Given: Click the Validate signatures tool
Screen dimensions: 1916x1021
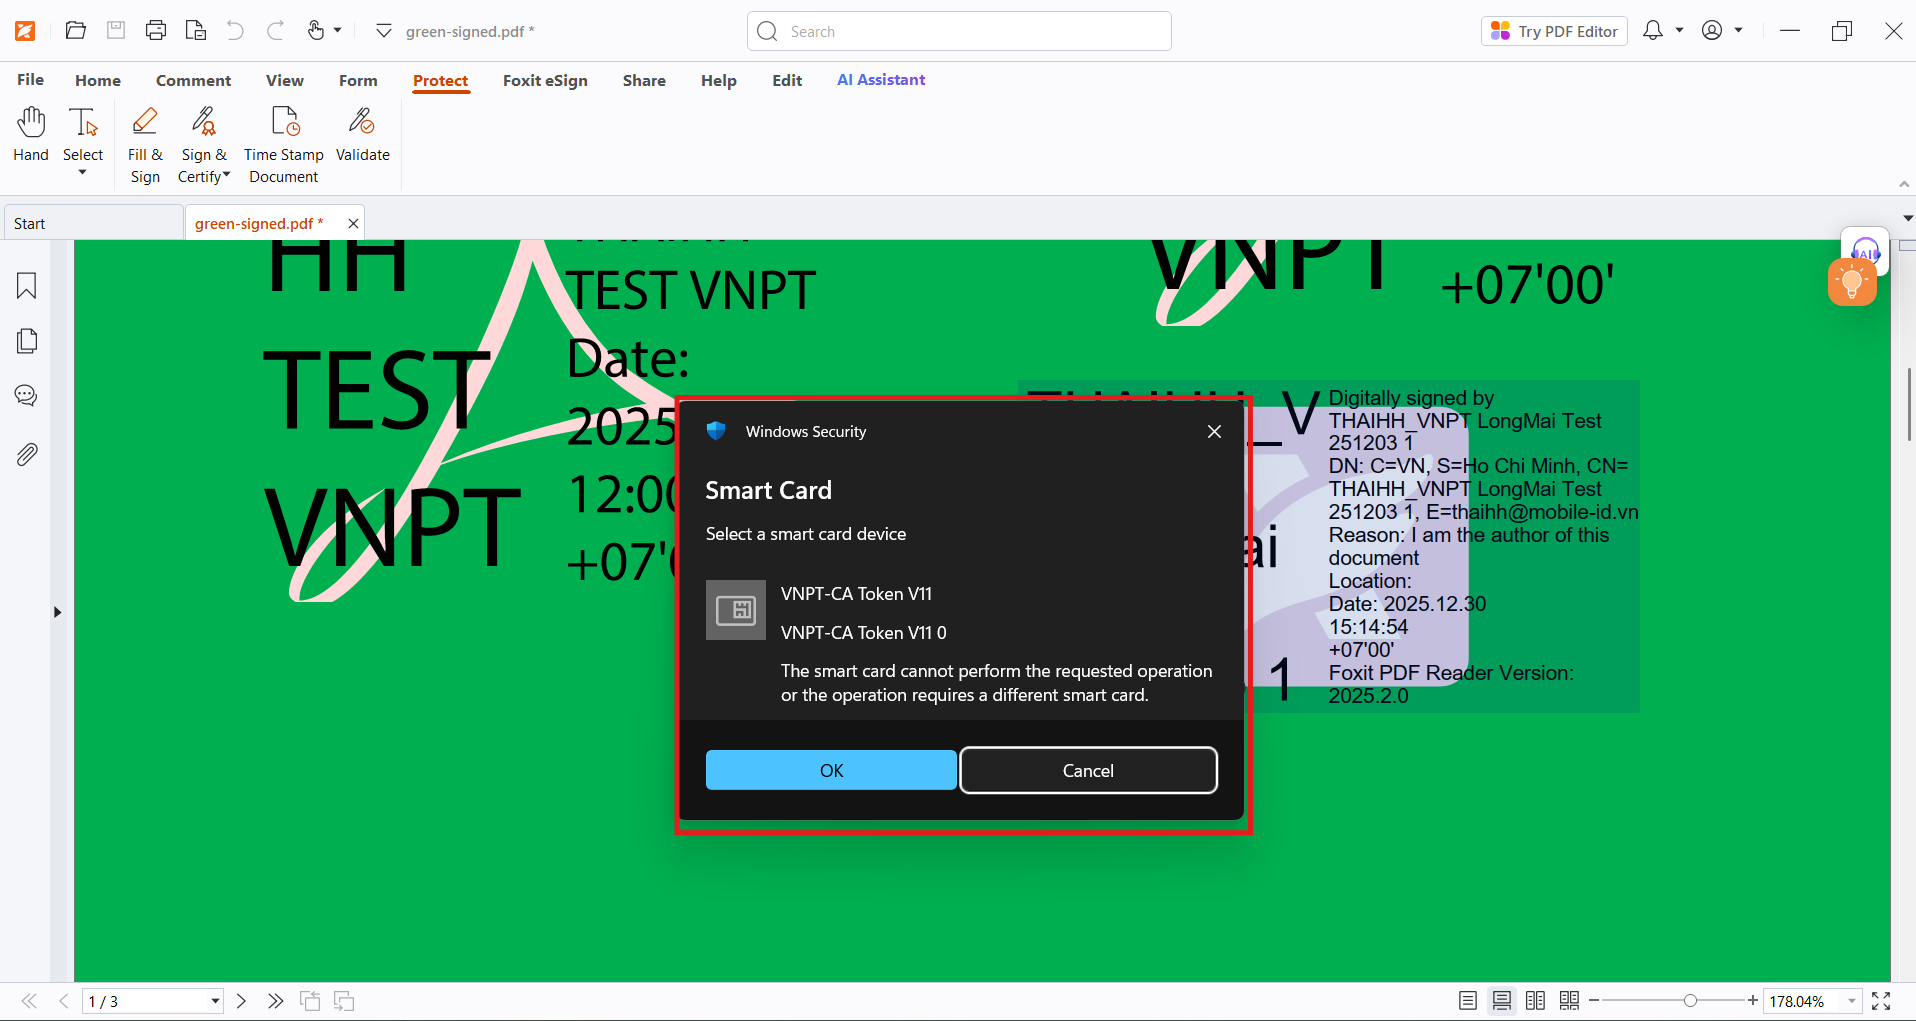Looking at the screenshot, I should (363, 135).
